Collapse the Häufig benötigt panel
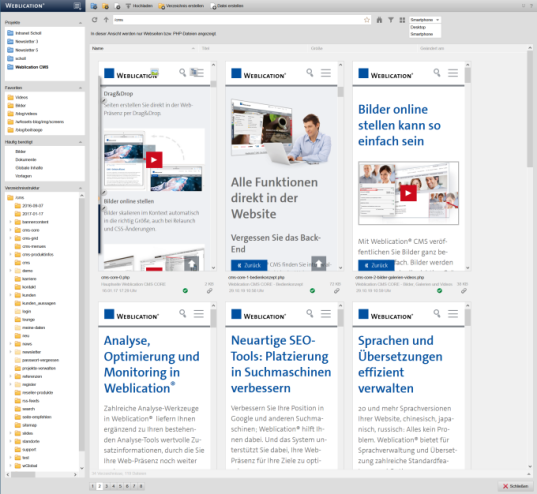Viewport: 537px width, 494px height. click(x=80, y=142)
